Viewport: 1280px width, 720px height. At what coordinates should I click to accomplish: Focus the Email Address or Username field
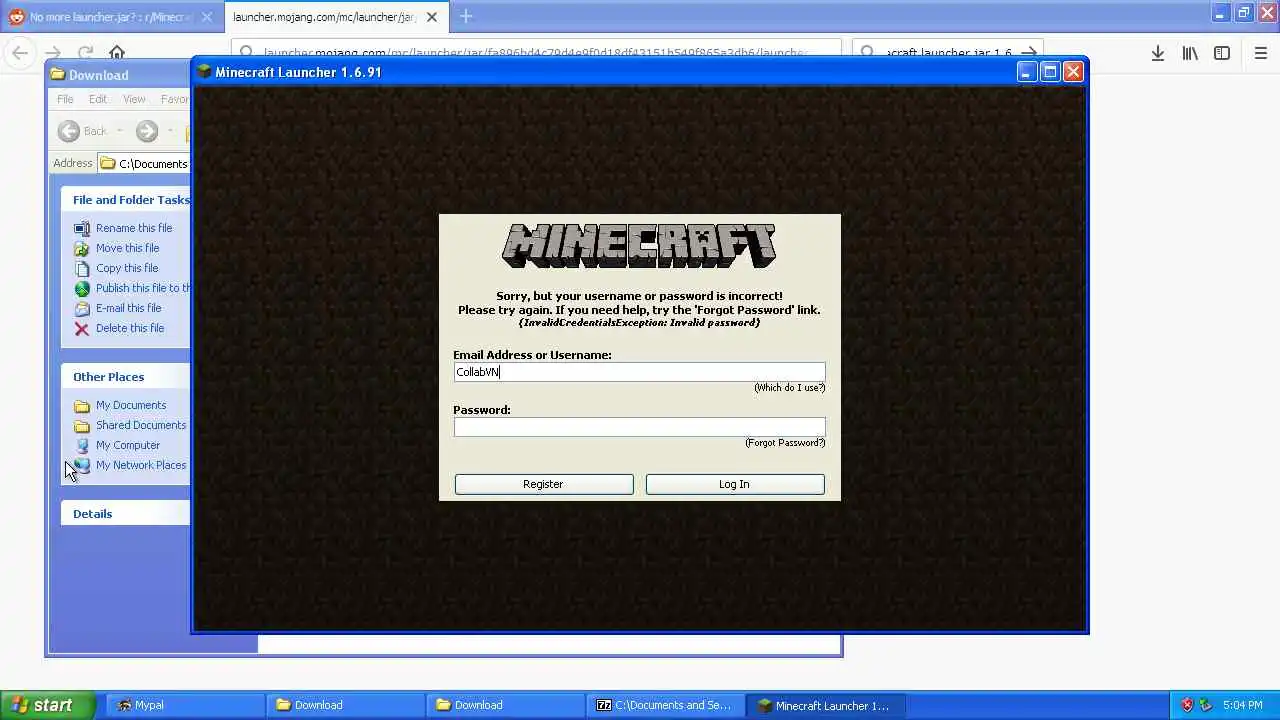pyautogui.click(x=639, y=372)
